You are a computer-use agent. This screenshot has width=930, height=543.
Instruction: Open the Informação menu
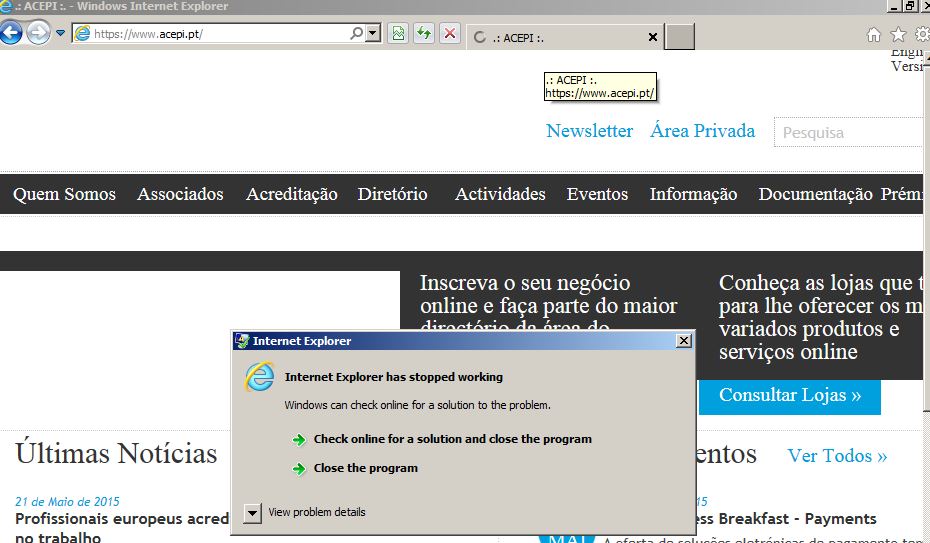(x=693, y=194)
